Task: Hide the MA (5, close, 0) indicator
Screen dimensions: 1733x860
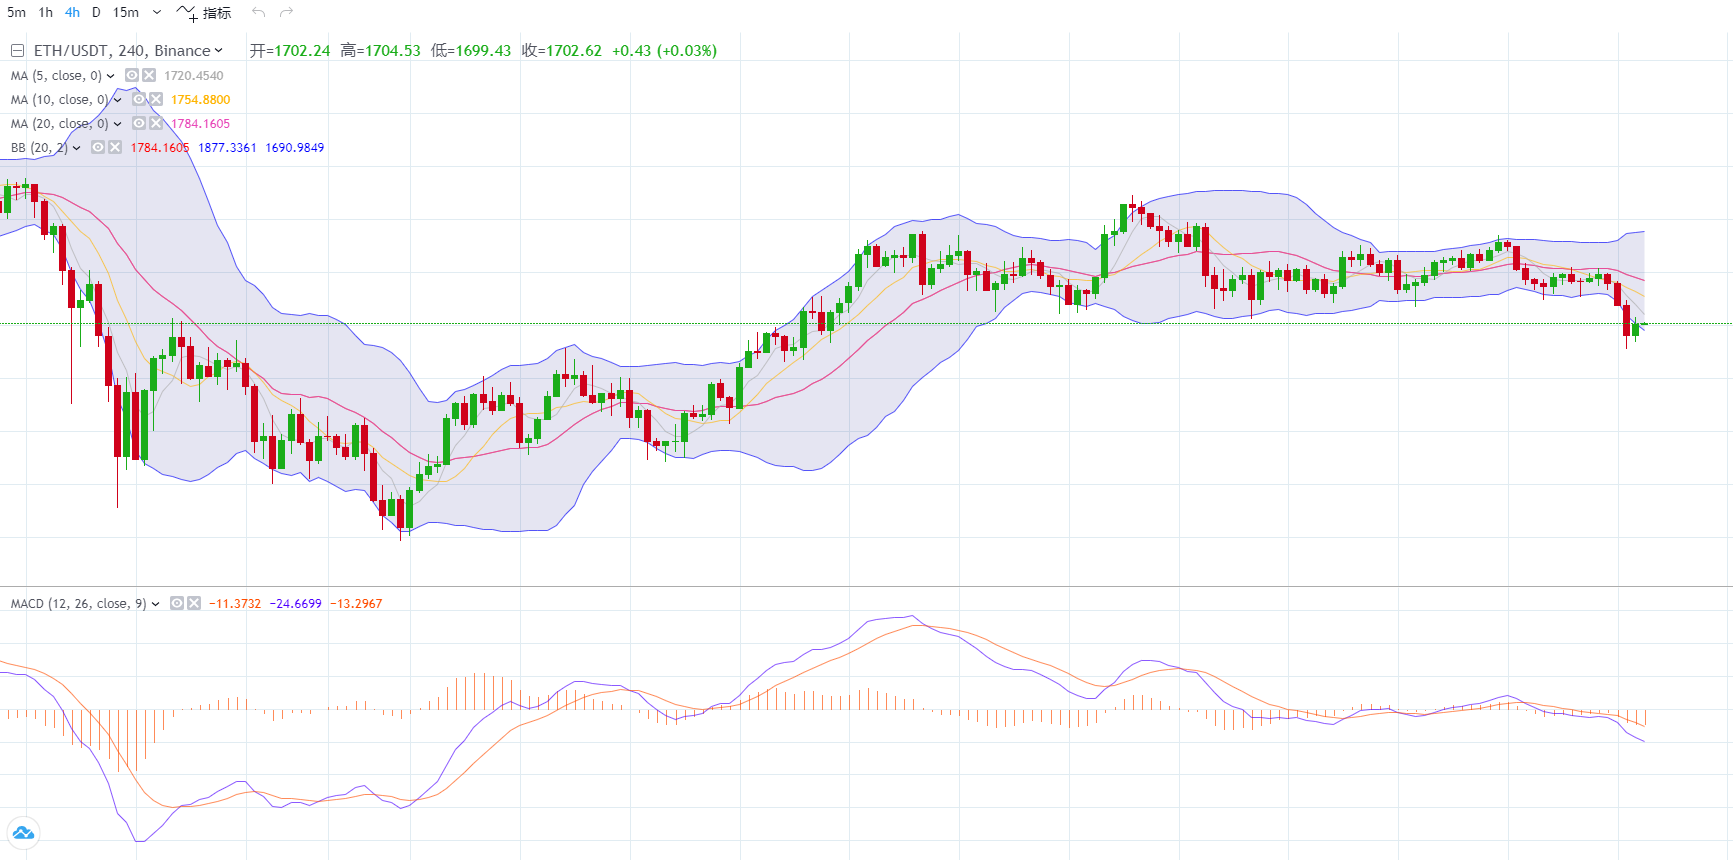Action: [x=132, y=75]
